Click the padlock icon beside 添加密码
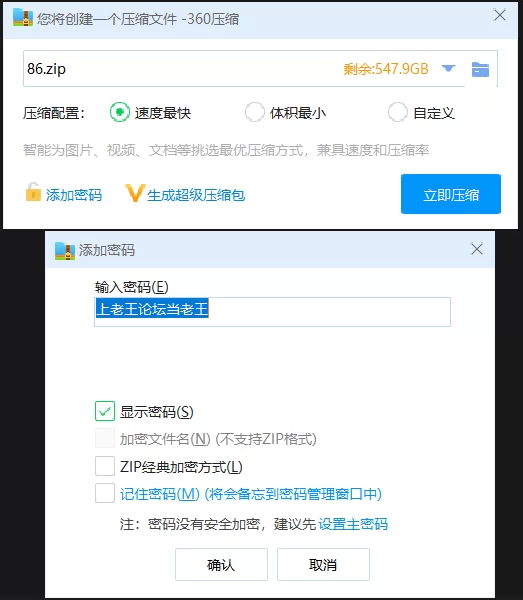Image resolution: width=523 pixels, height=600 pixels. coord(33,192)
